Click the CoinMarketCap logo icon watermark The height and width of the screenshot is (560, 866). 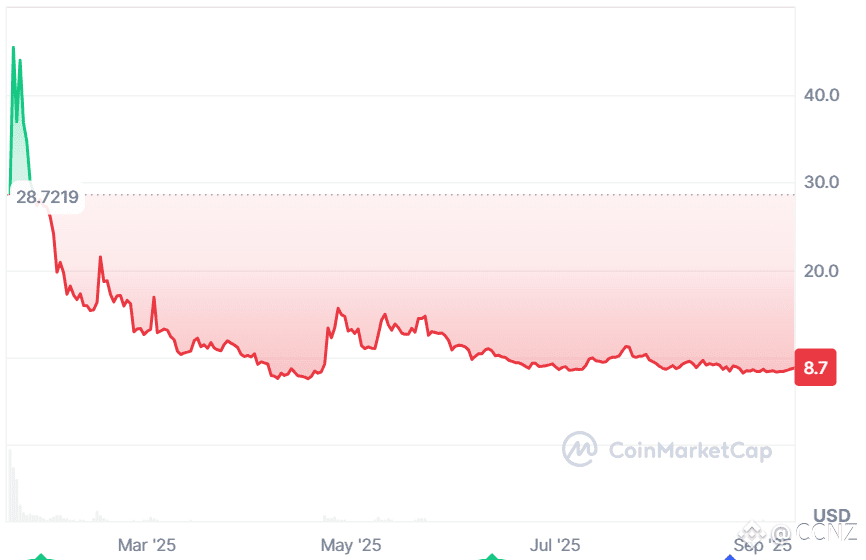pos(579,449)
